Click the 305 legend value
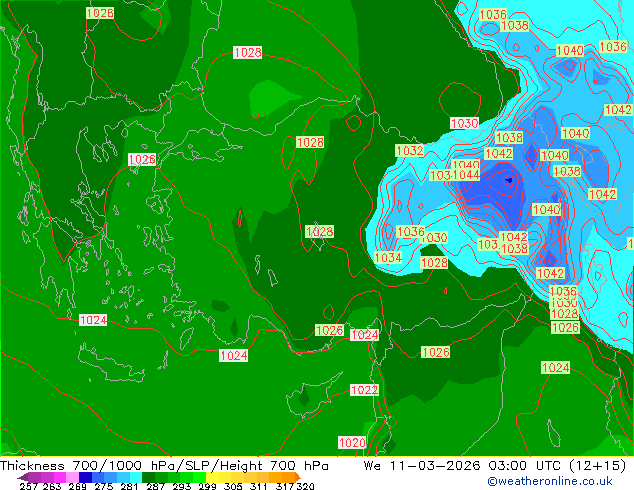Screen dimensions: 634x490 click(x=233, y=486)
